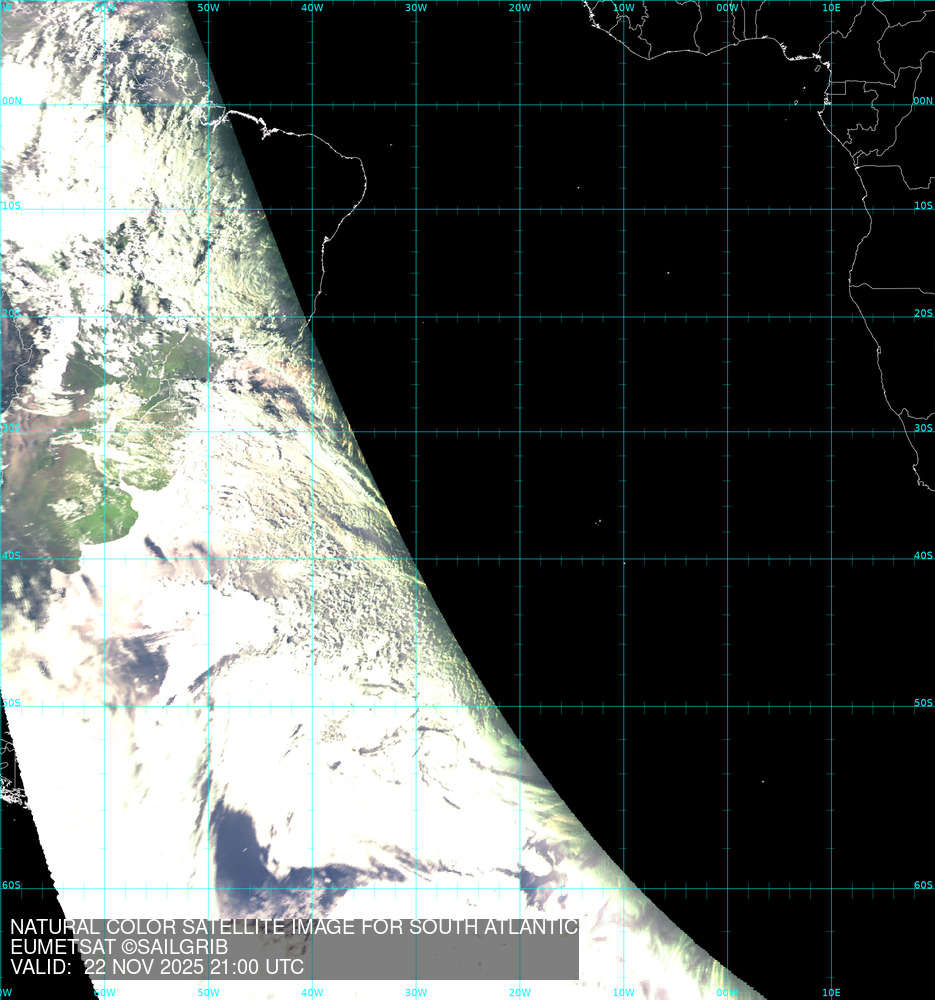Click the 20S latitude label on right edge
This screenshot has height=1000, width=935.
923,313
